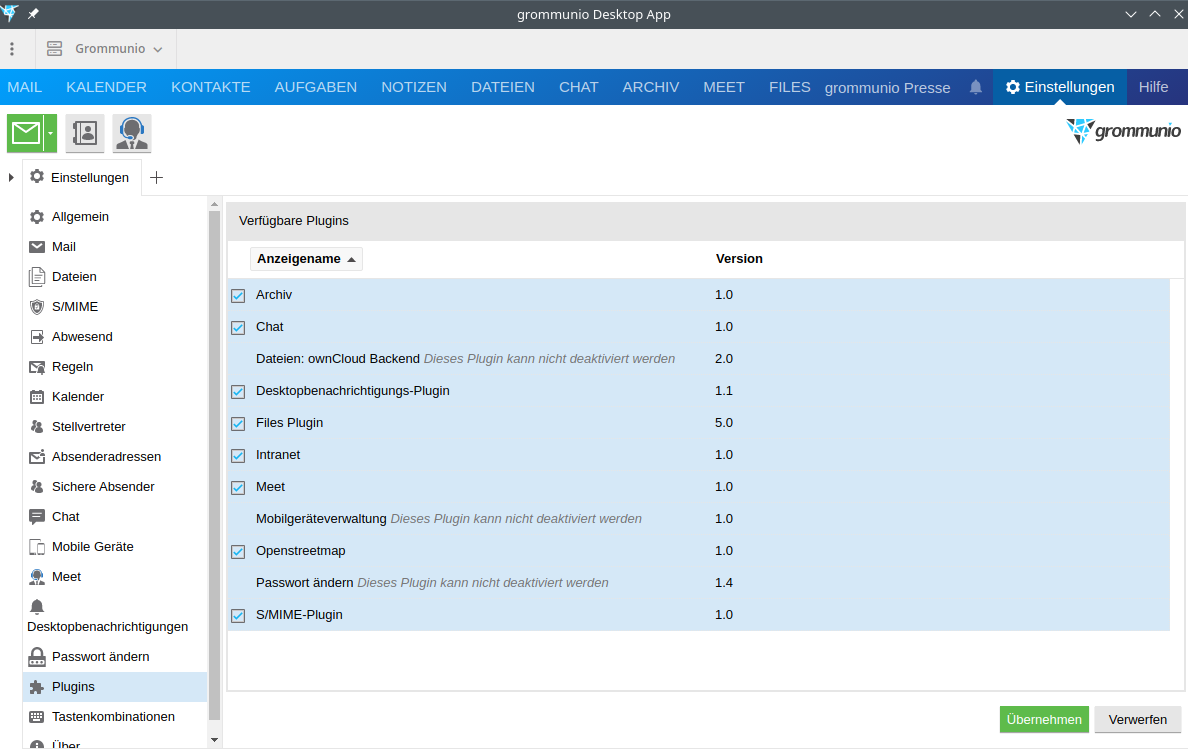Open the Grommunio account dropdown
The height and width of the screenshot is (750, 1188).
click(x=105, y=48)
